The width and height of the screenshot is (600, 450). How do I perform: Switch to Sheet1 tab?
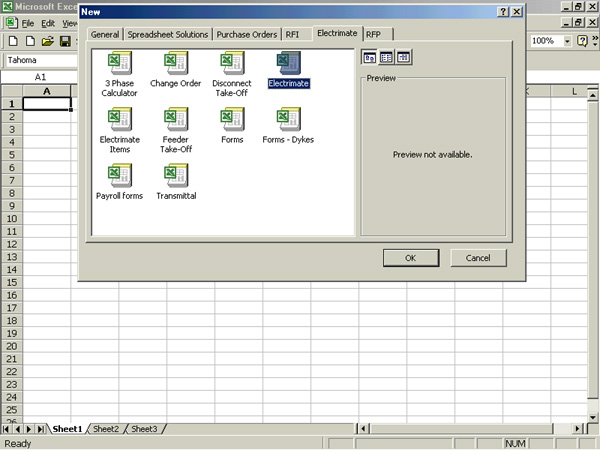pyautogui.click(x=67, y=429)
